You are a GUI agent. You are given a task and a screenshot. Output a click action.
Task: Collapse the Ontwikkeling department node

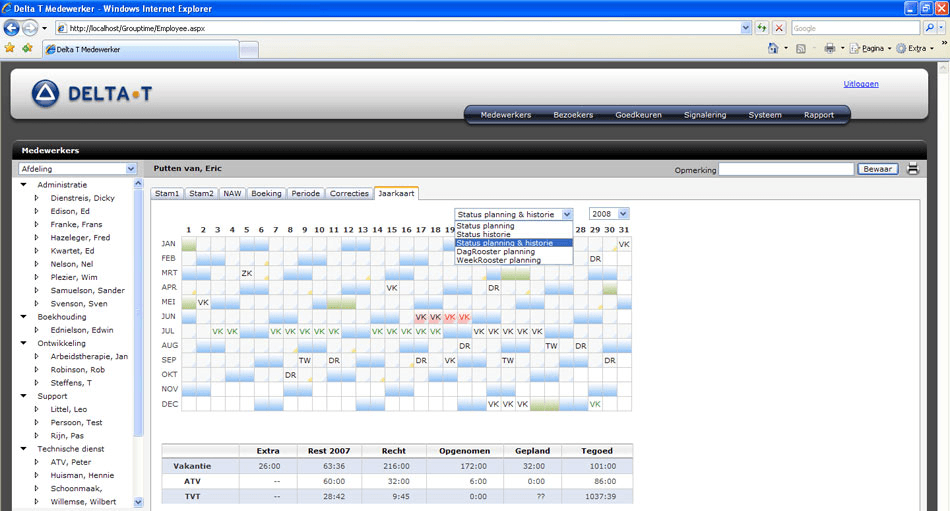(24, 343)
